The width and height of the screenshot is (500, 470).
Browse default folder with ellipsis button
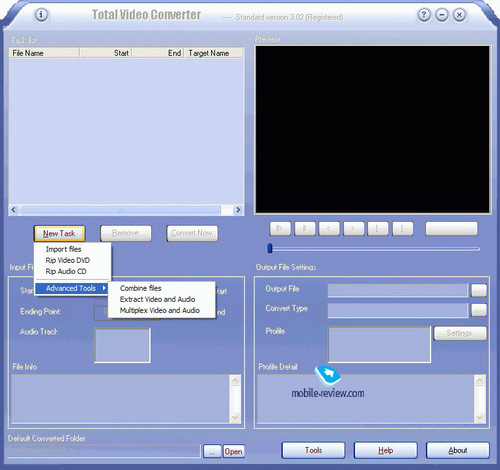click(x=212, y=451)
